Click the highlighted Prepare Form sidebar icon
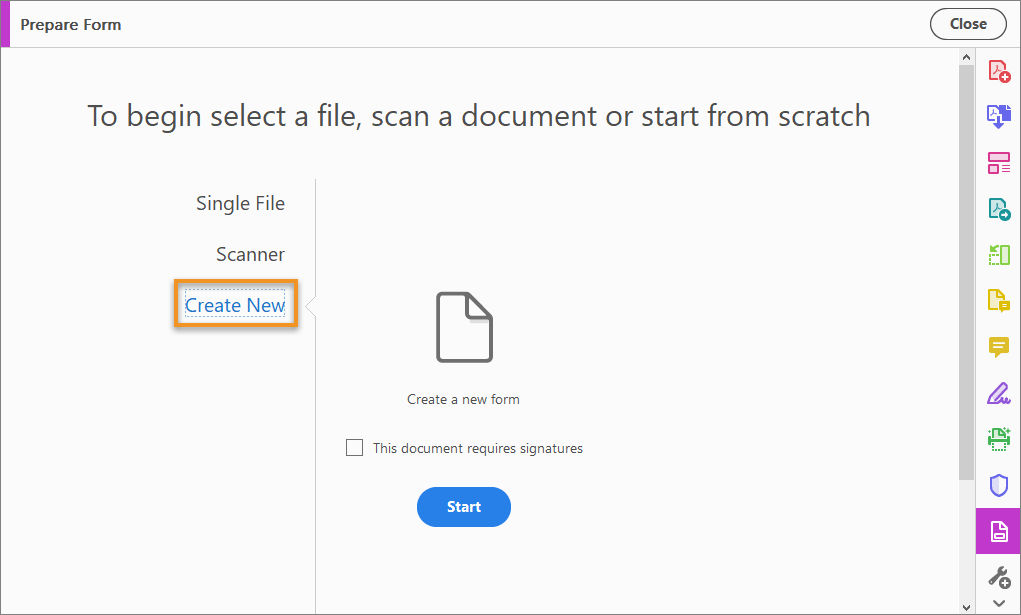The height and width of the screenshot is (615, 1021). (x=998, y=531)
